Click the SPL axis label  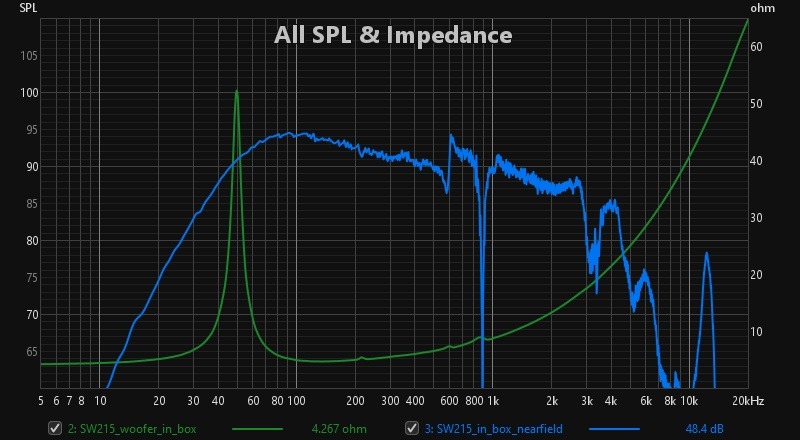pyautogui.click(x=28, y=8)
